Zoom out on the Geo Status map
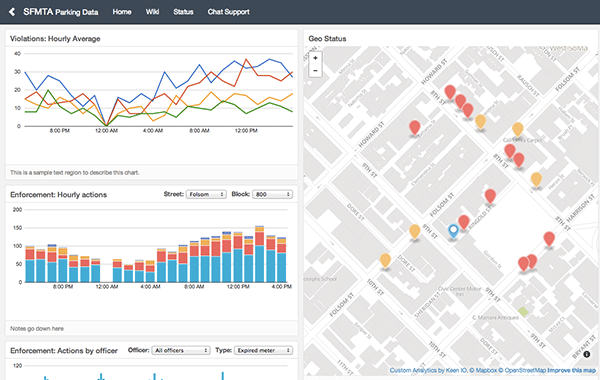The image size is (600, 380). pos(315,71)
